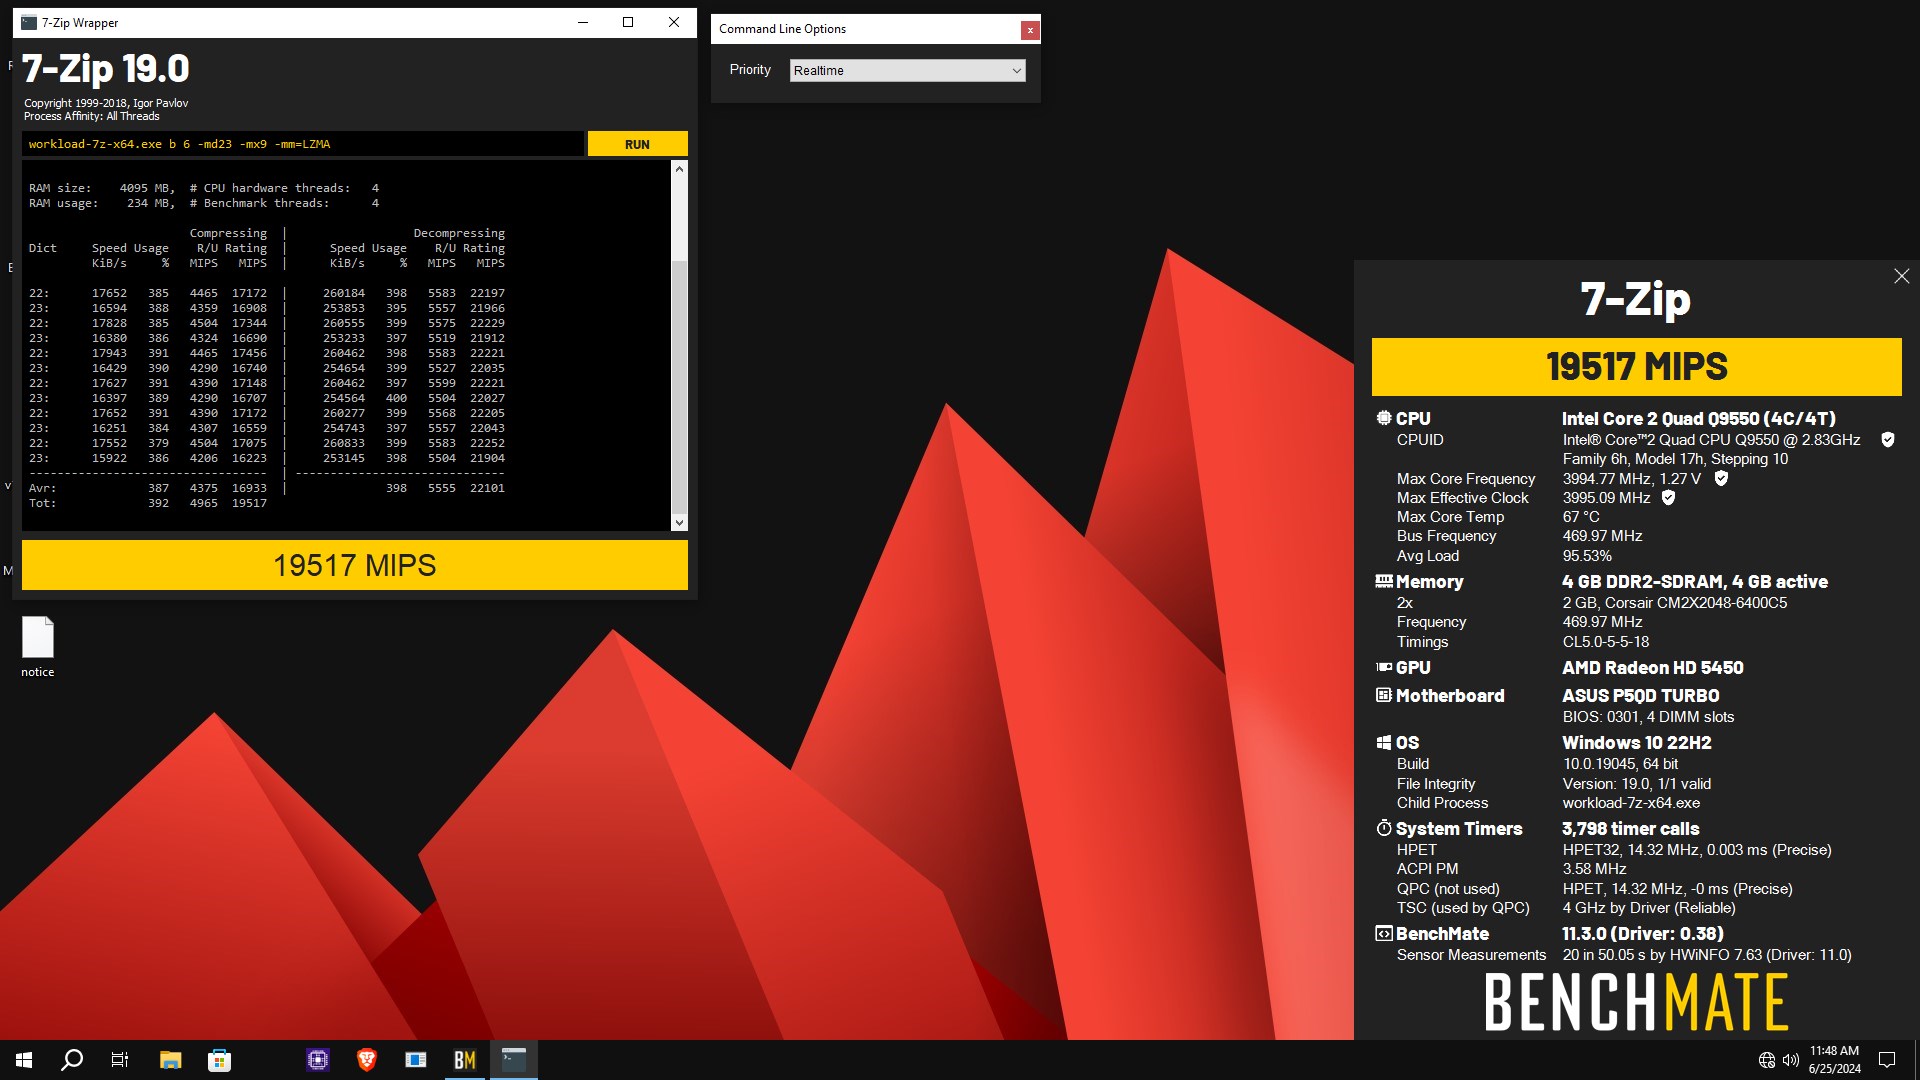Open Microsoft Store from taskbar

[x=219, y=1060]
